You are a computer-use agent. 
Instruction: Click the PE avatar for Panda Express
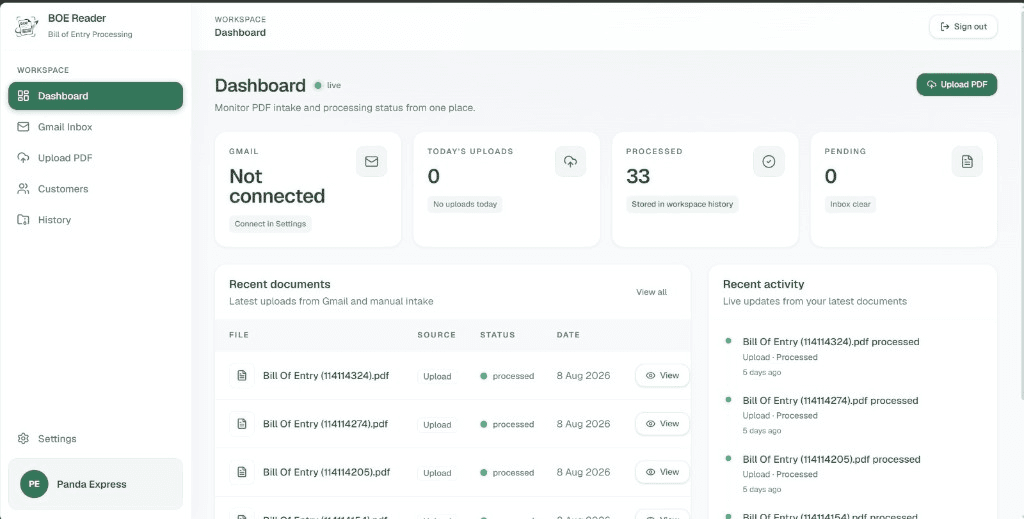pos(34,484)
